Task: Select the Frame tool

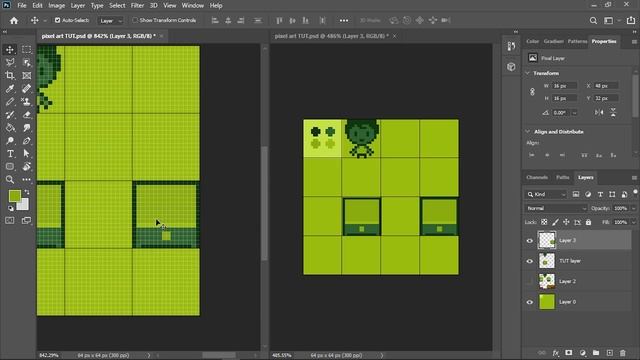Action: [x=27, y=76]
